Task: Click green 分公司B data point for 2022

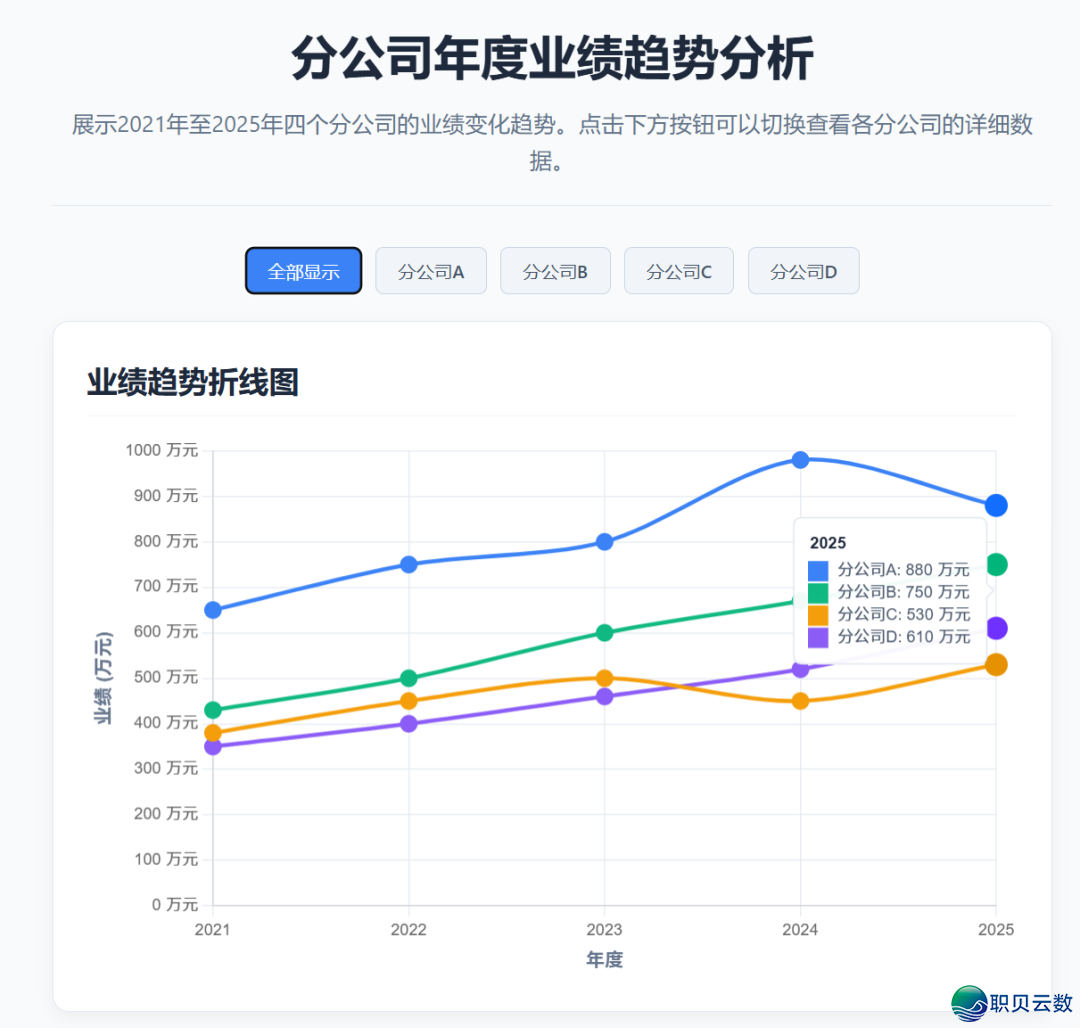Action: point(409,678)
